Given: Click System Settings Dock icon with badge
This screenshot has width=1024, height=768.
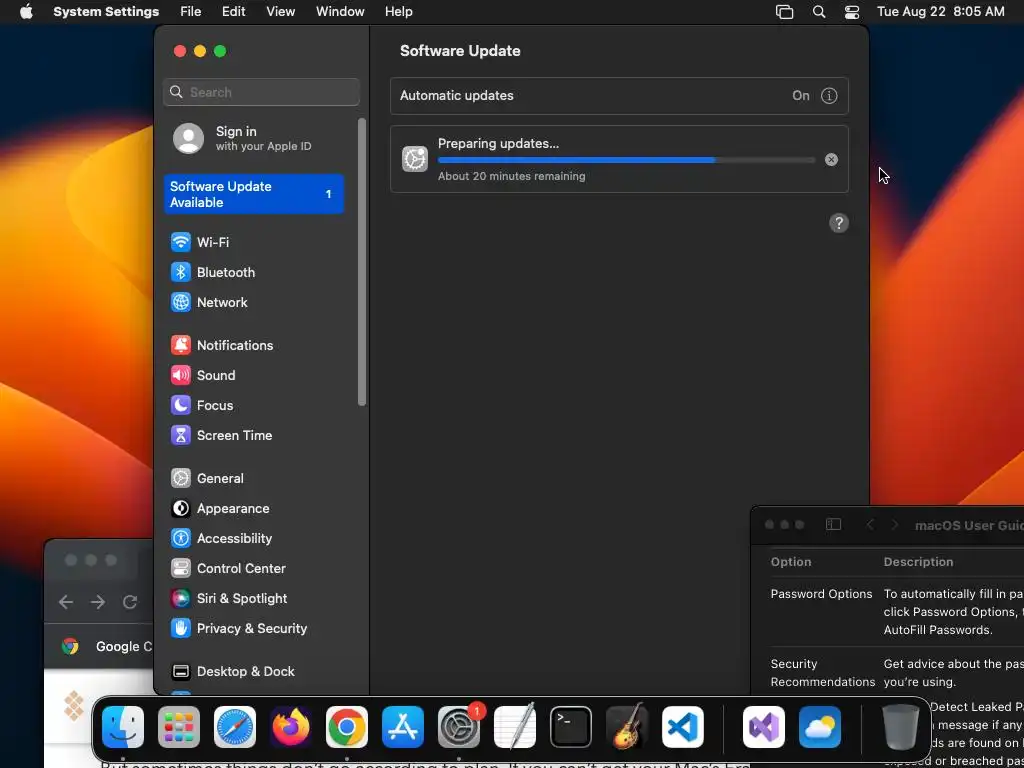Looking at the screenshot, I should pyautogui.click(x=459, y=727).
